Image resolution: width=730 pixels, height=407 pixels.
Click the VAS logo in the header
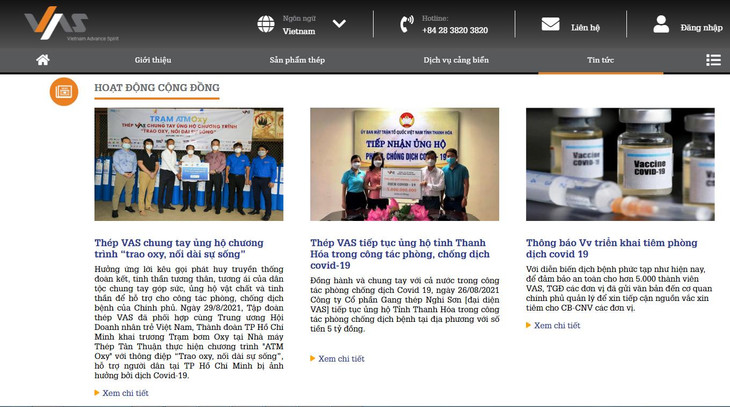56,22
